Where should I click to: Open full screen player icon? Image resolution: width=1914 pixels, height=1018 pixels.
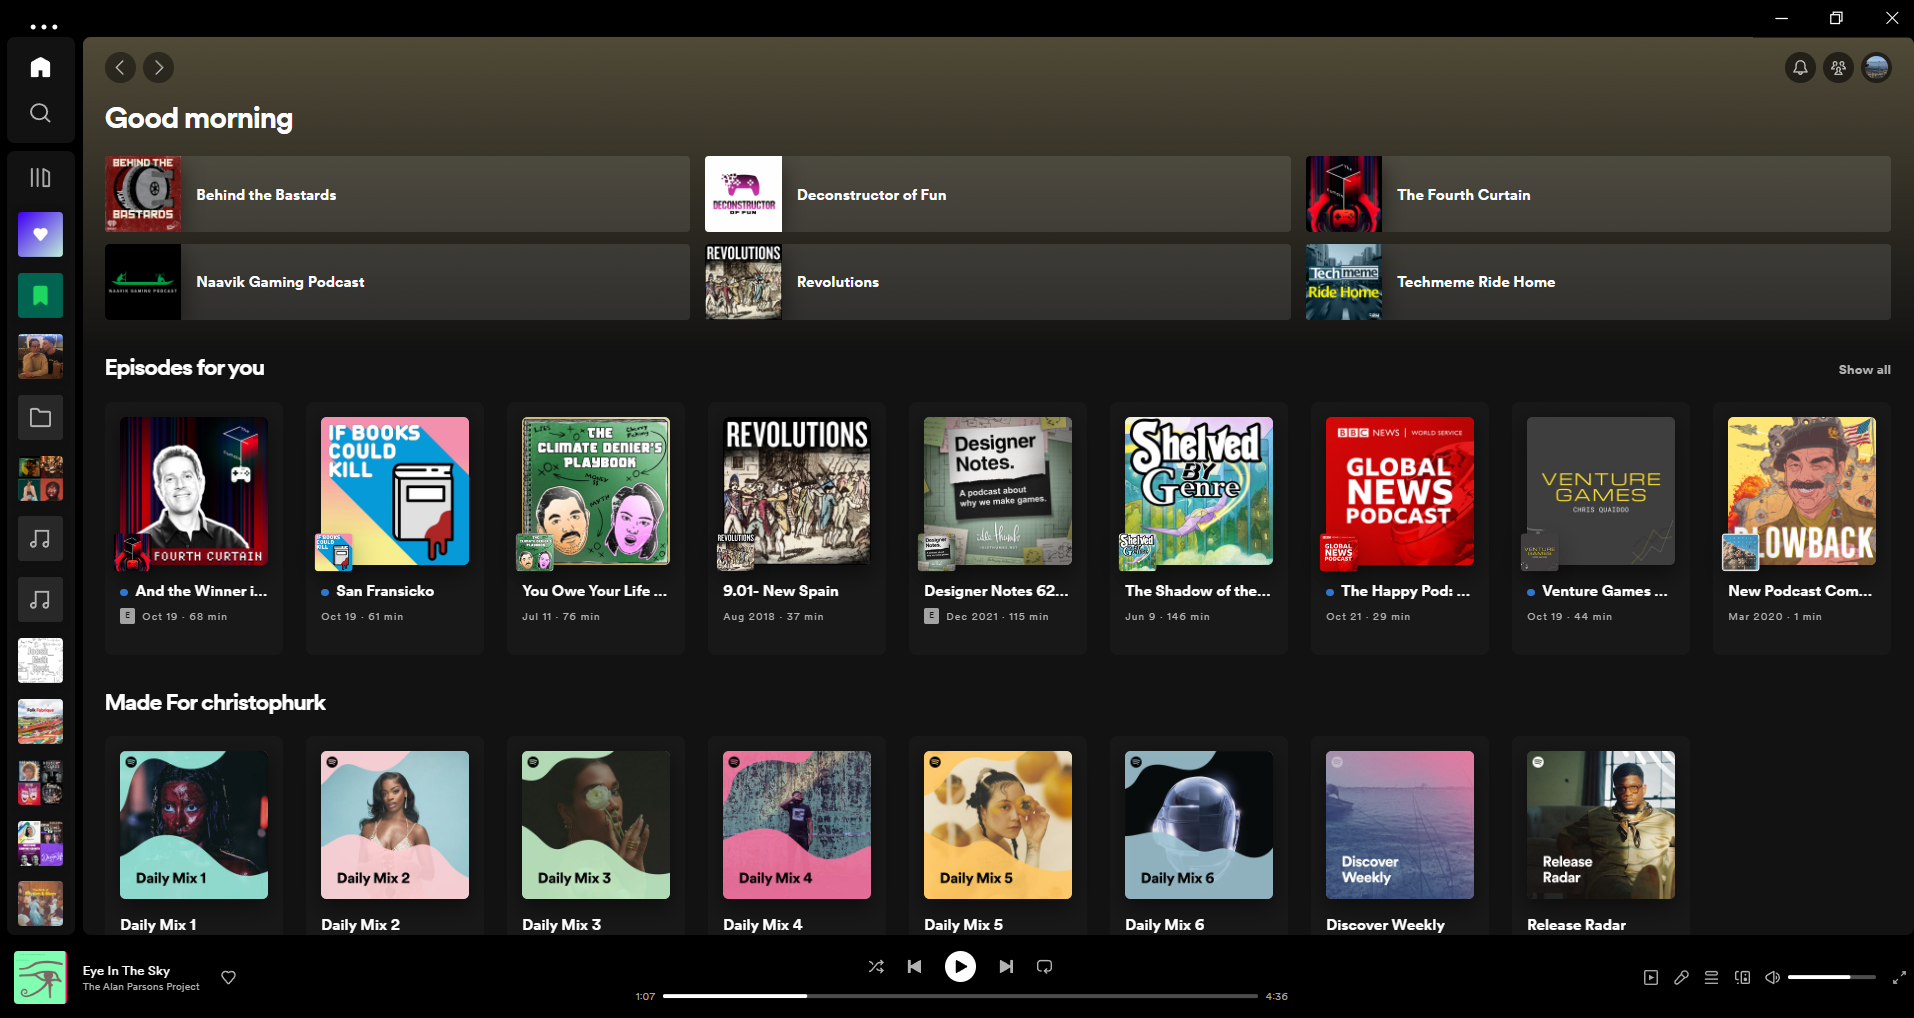(1899, 978)
